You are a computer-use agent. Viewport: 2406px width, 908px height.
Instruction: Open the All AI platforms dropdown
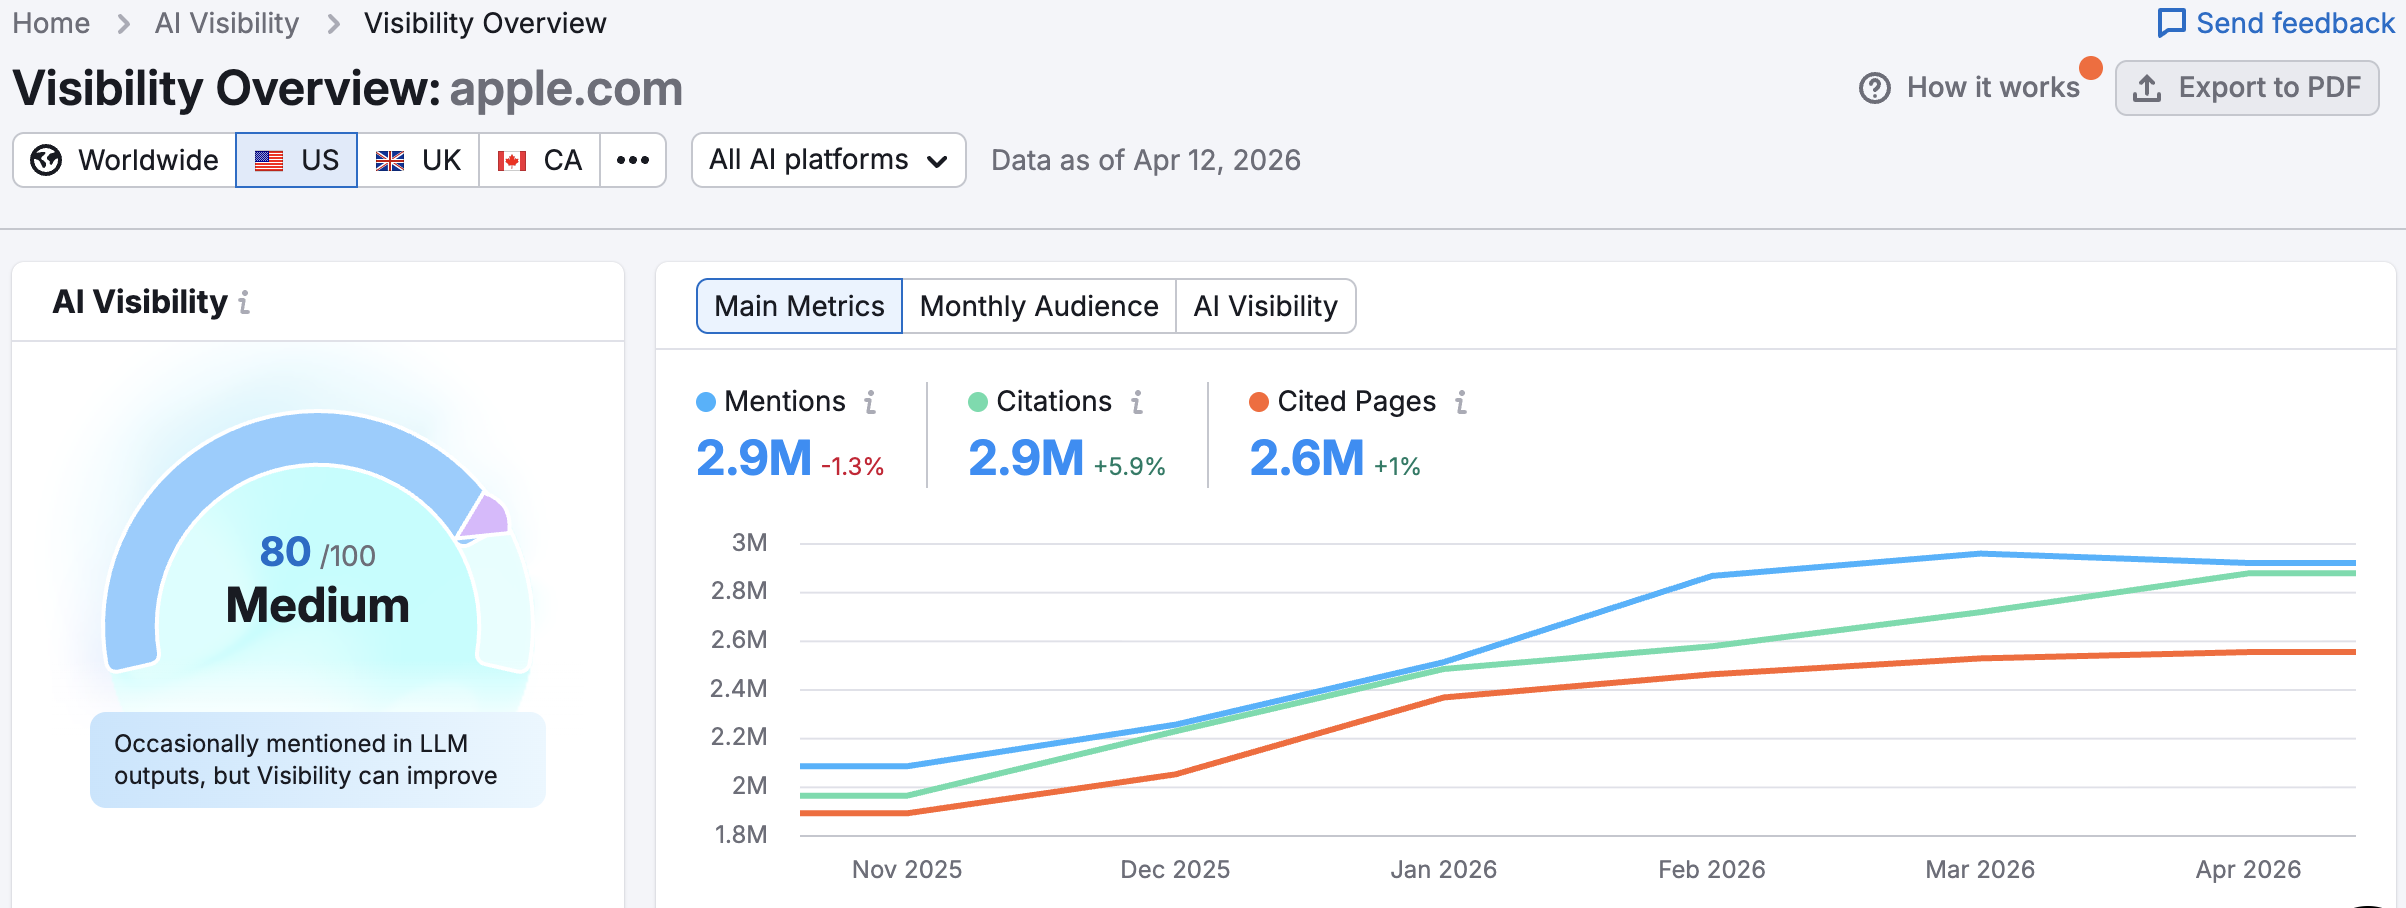(827, 159)
